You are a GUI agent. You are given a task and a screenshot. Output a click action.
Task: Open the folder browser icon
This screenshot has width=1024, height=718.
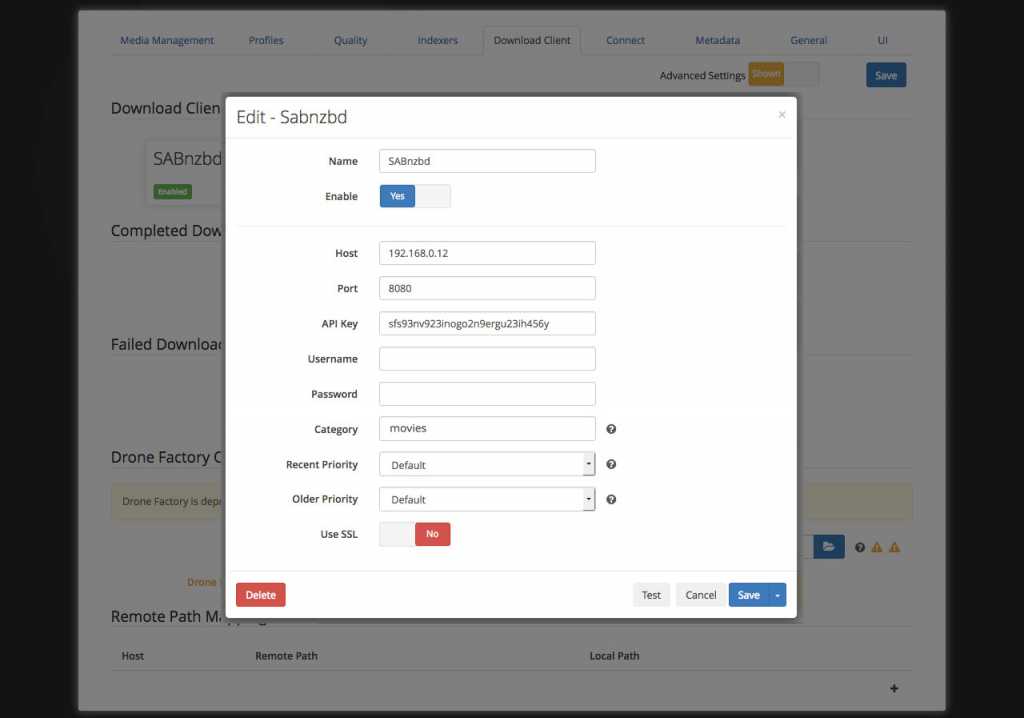point(828,546)
